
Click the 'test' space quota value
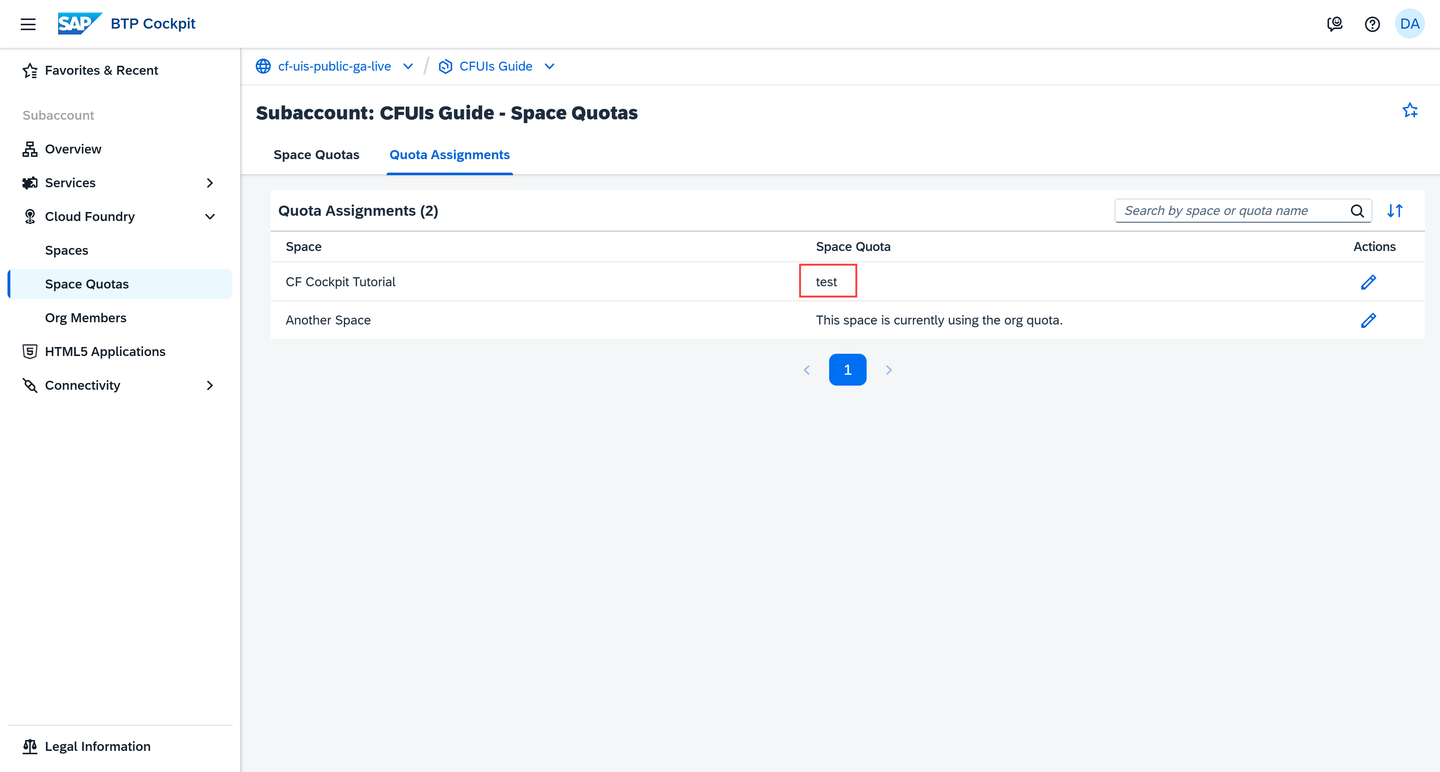click(x=827, y=282)
